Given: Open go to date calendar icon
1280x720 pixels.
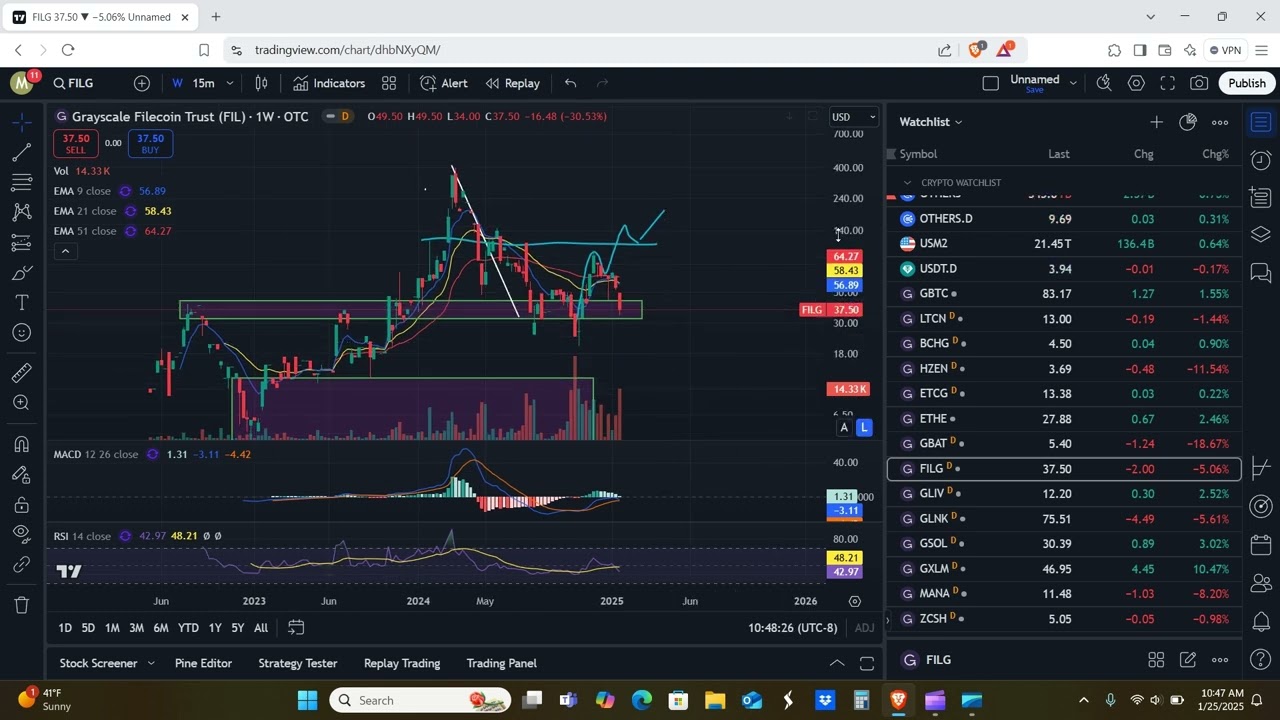Looking at the screenshot, I should click(x=296, y=628).
